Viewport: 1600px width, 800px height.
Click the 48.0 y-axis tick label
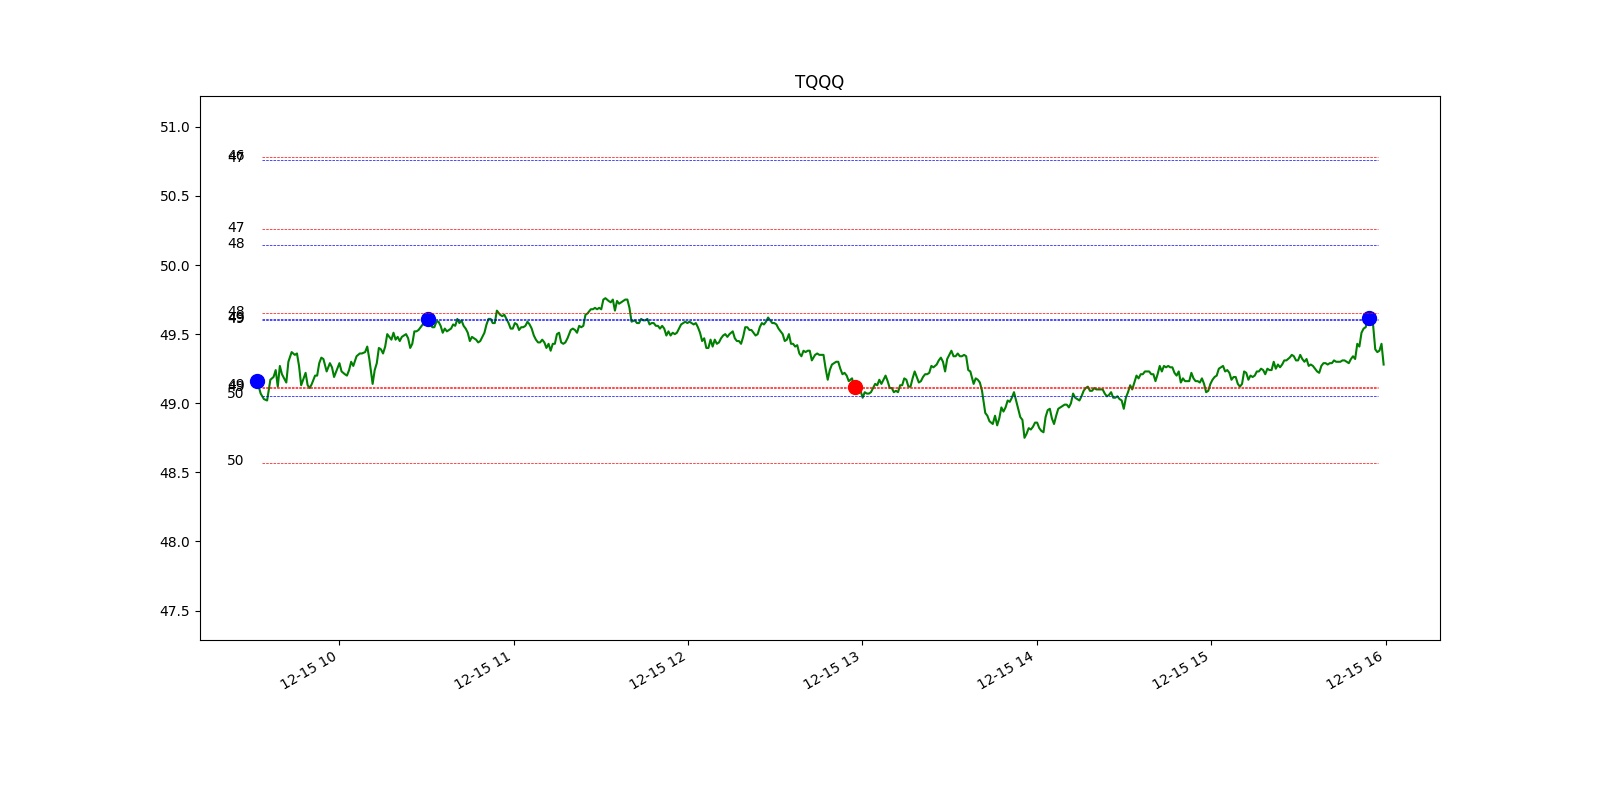[174, 542]
